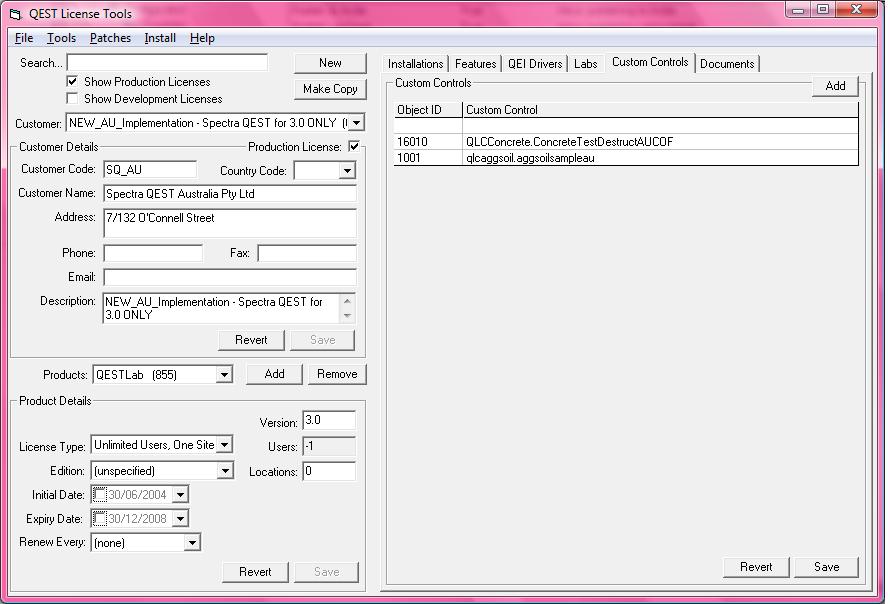Expand the License Type dropdown
Image resolution: width=890 pixels, height=604 pixels.
pos(224,445)
